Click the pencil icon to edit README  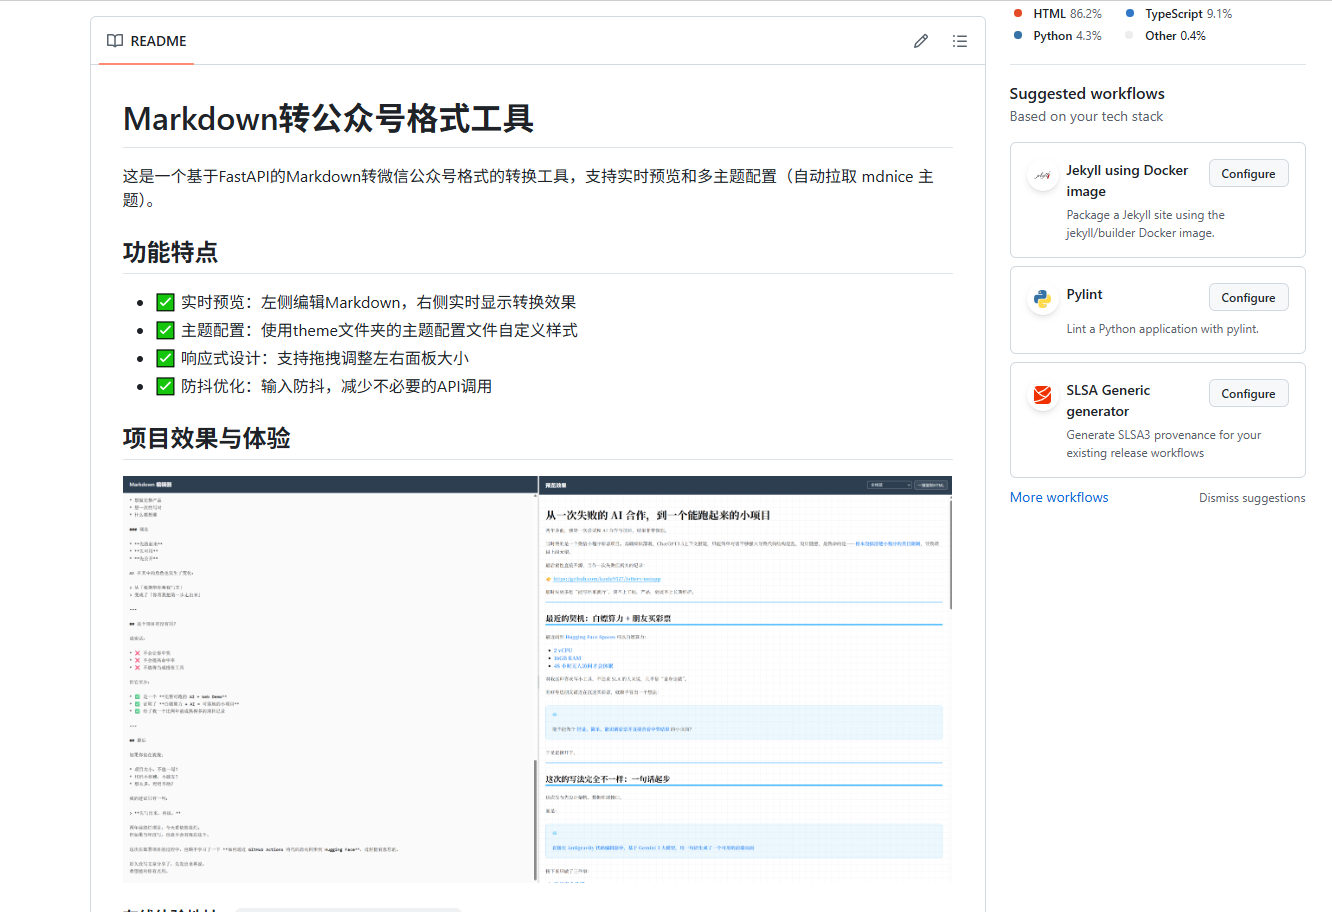[920, 41]
